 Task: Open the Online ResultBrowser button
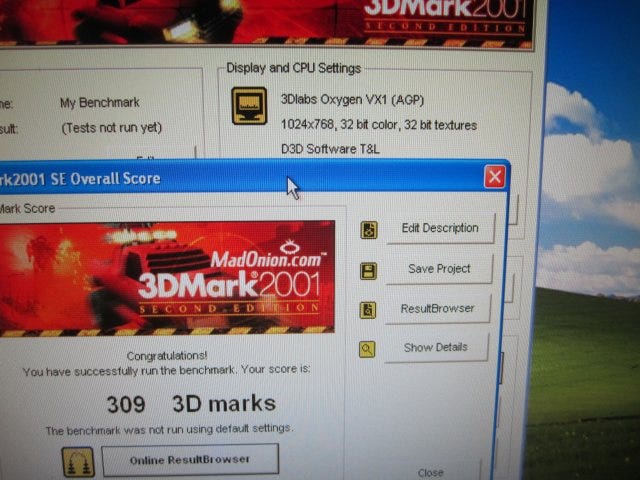pyautogui.click(x=190, y=460)
